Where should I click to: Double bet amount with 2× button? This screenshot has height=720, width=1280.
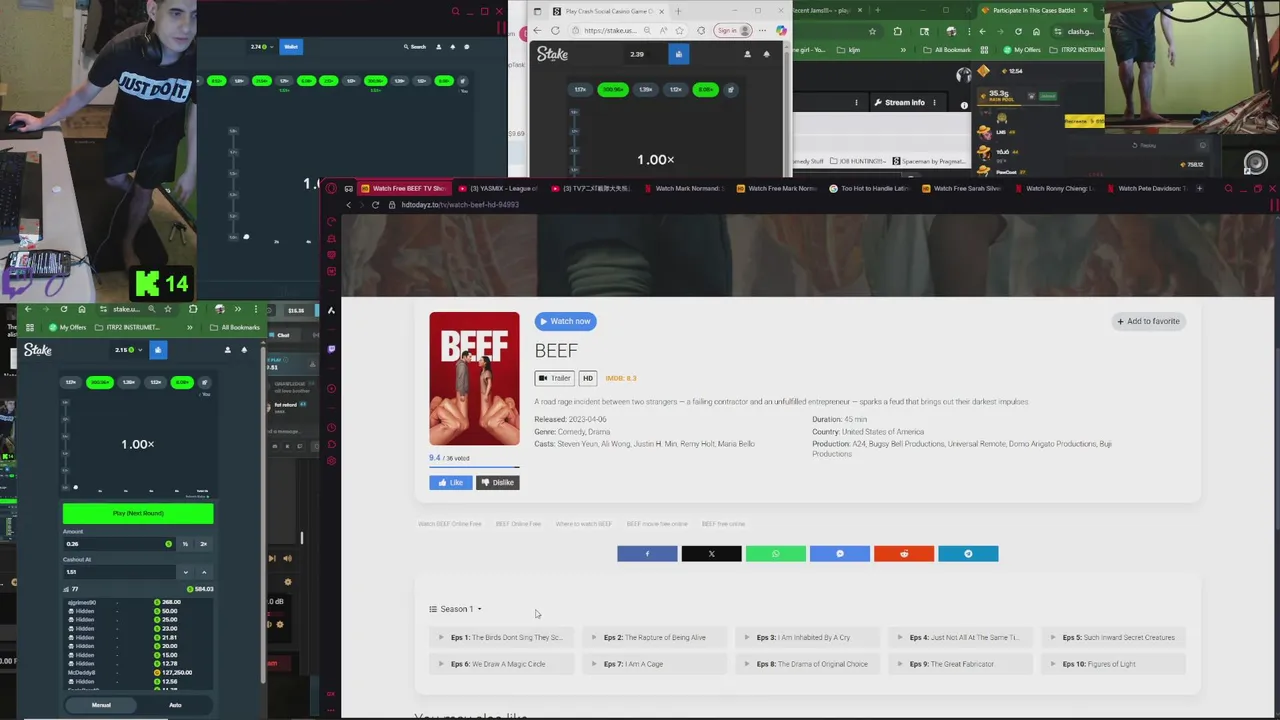[204, 544]
